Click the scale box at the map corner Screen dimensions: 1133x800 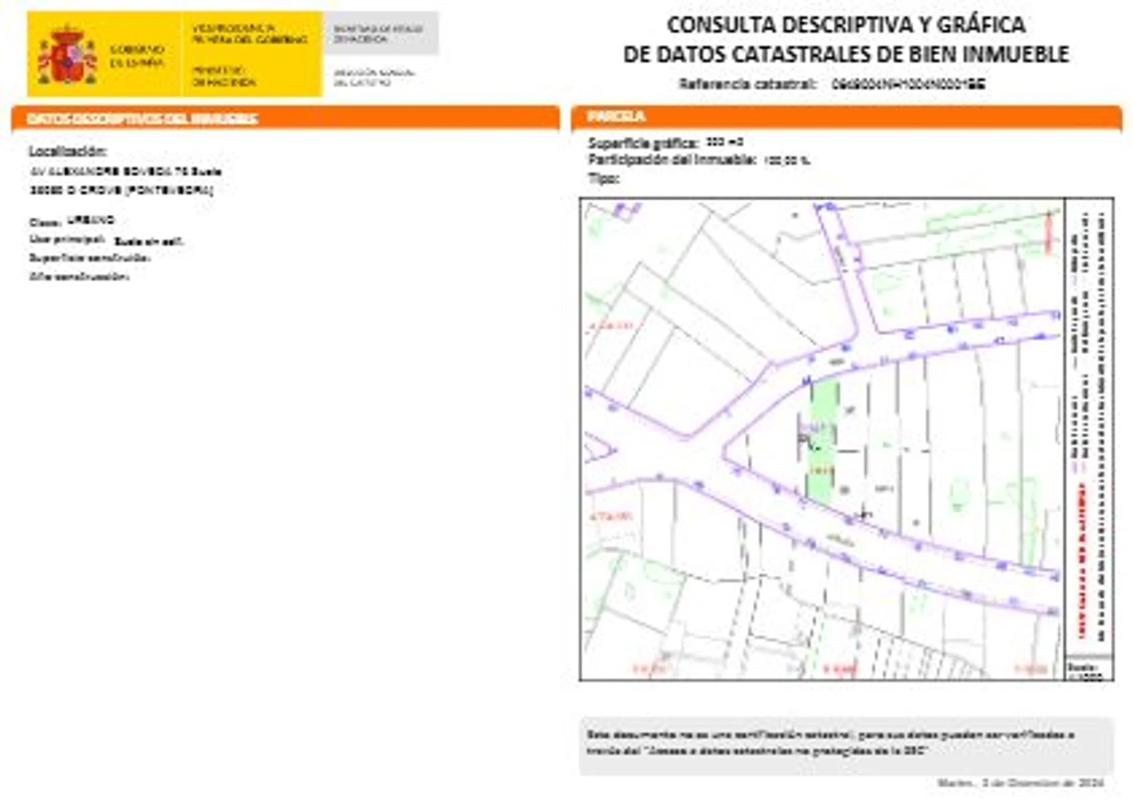click(1088, 669)
